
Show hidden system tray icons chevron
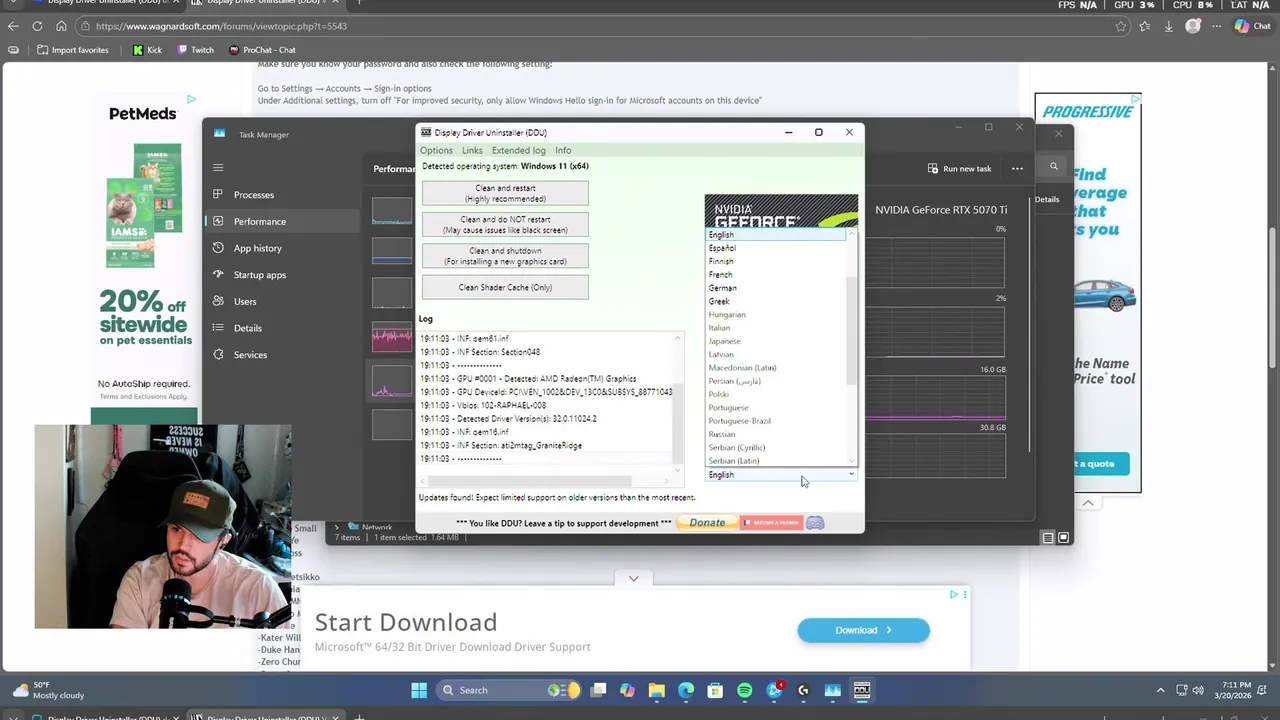point(1160,690)
